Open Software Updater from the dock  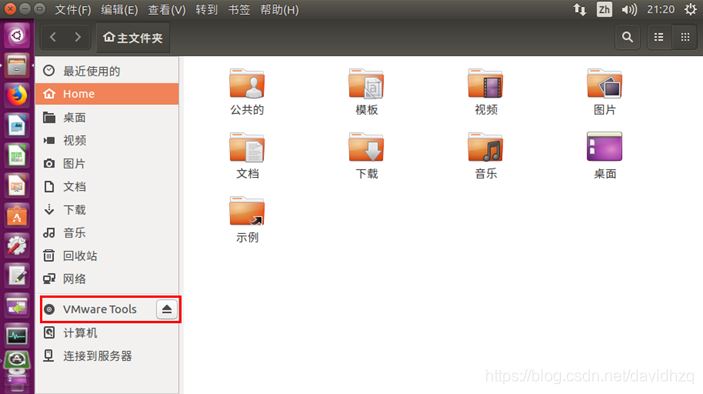click(17, 361)
